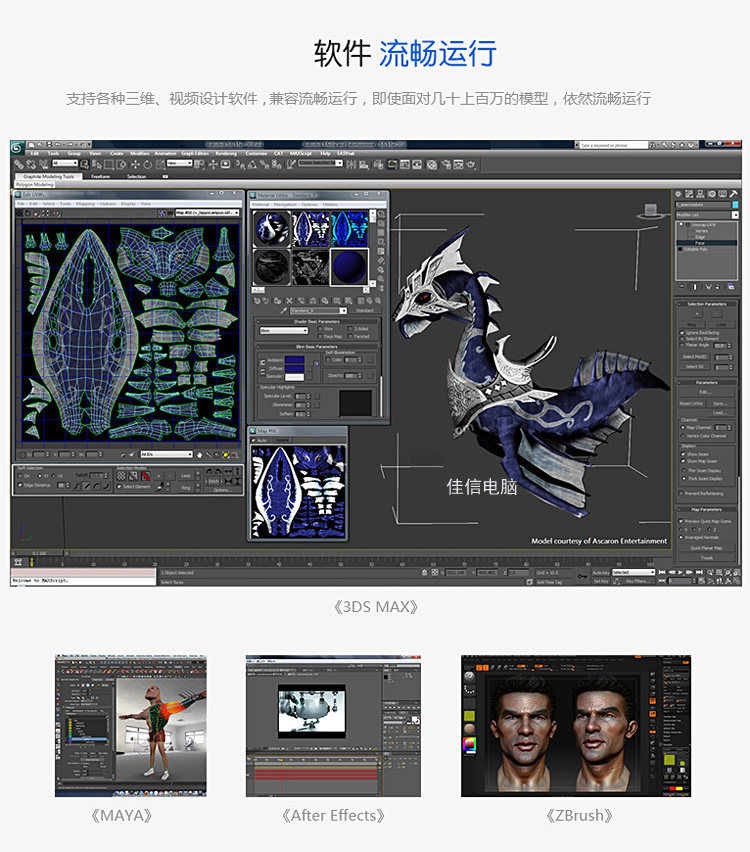Viewport: 750px width, 852px height.
Task: Click the Edit... button in Parameters
Action: [x=705, y=391]
